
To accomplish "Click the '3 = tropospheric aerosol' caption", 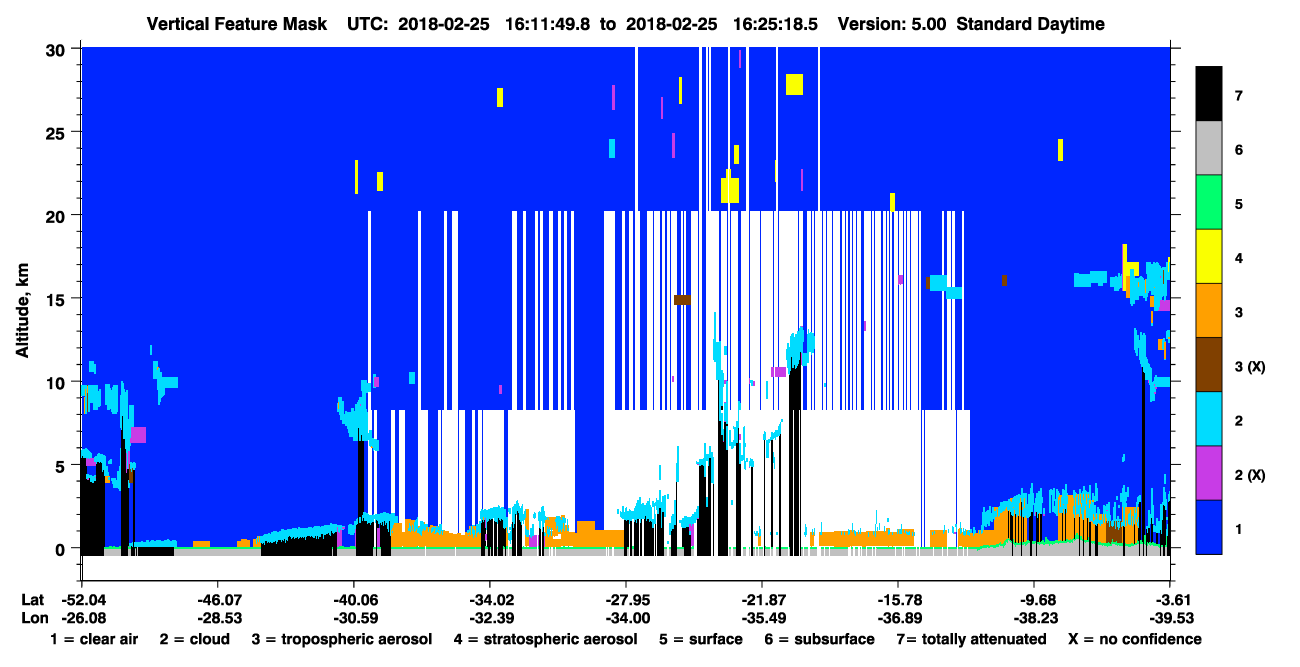I will pyautogui.click(x=342, y=639).
